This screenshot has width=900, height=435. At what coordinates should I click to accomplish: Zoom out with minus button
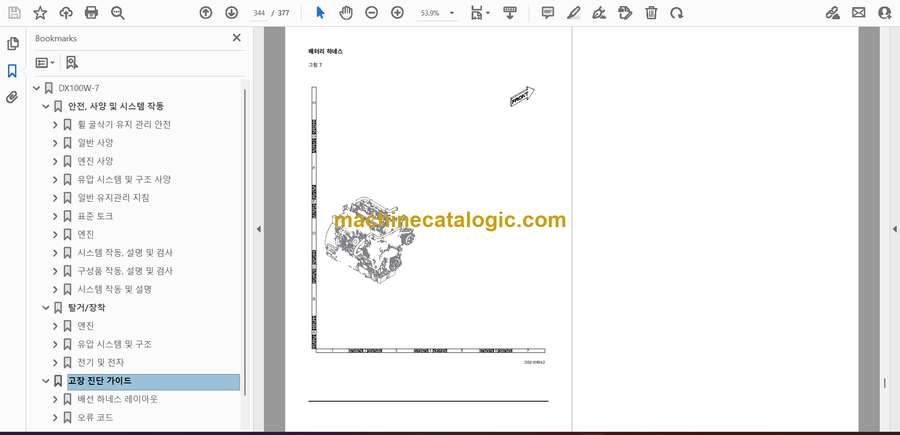[x=371, y=13]
